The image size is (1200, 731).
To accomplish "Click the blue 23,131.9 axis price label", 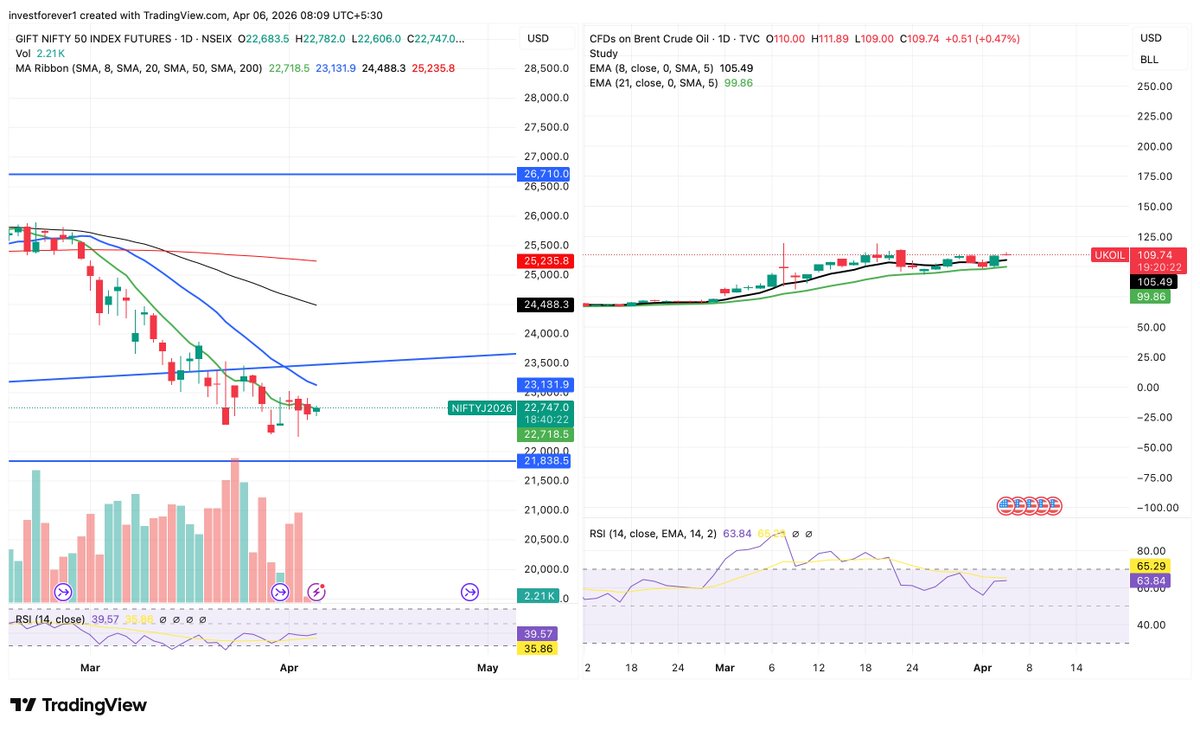I will pyautogui.click(x=545, y=385).
